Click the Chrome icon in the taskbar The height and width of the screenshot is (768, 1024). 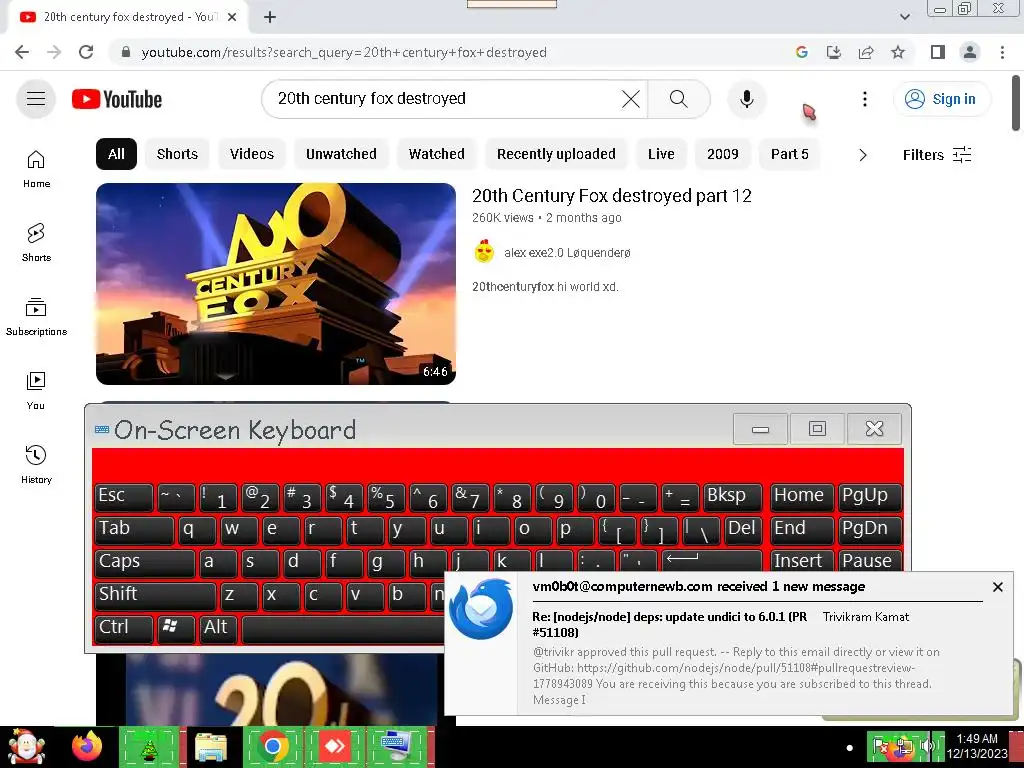click(272, 746)
